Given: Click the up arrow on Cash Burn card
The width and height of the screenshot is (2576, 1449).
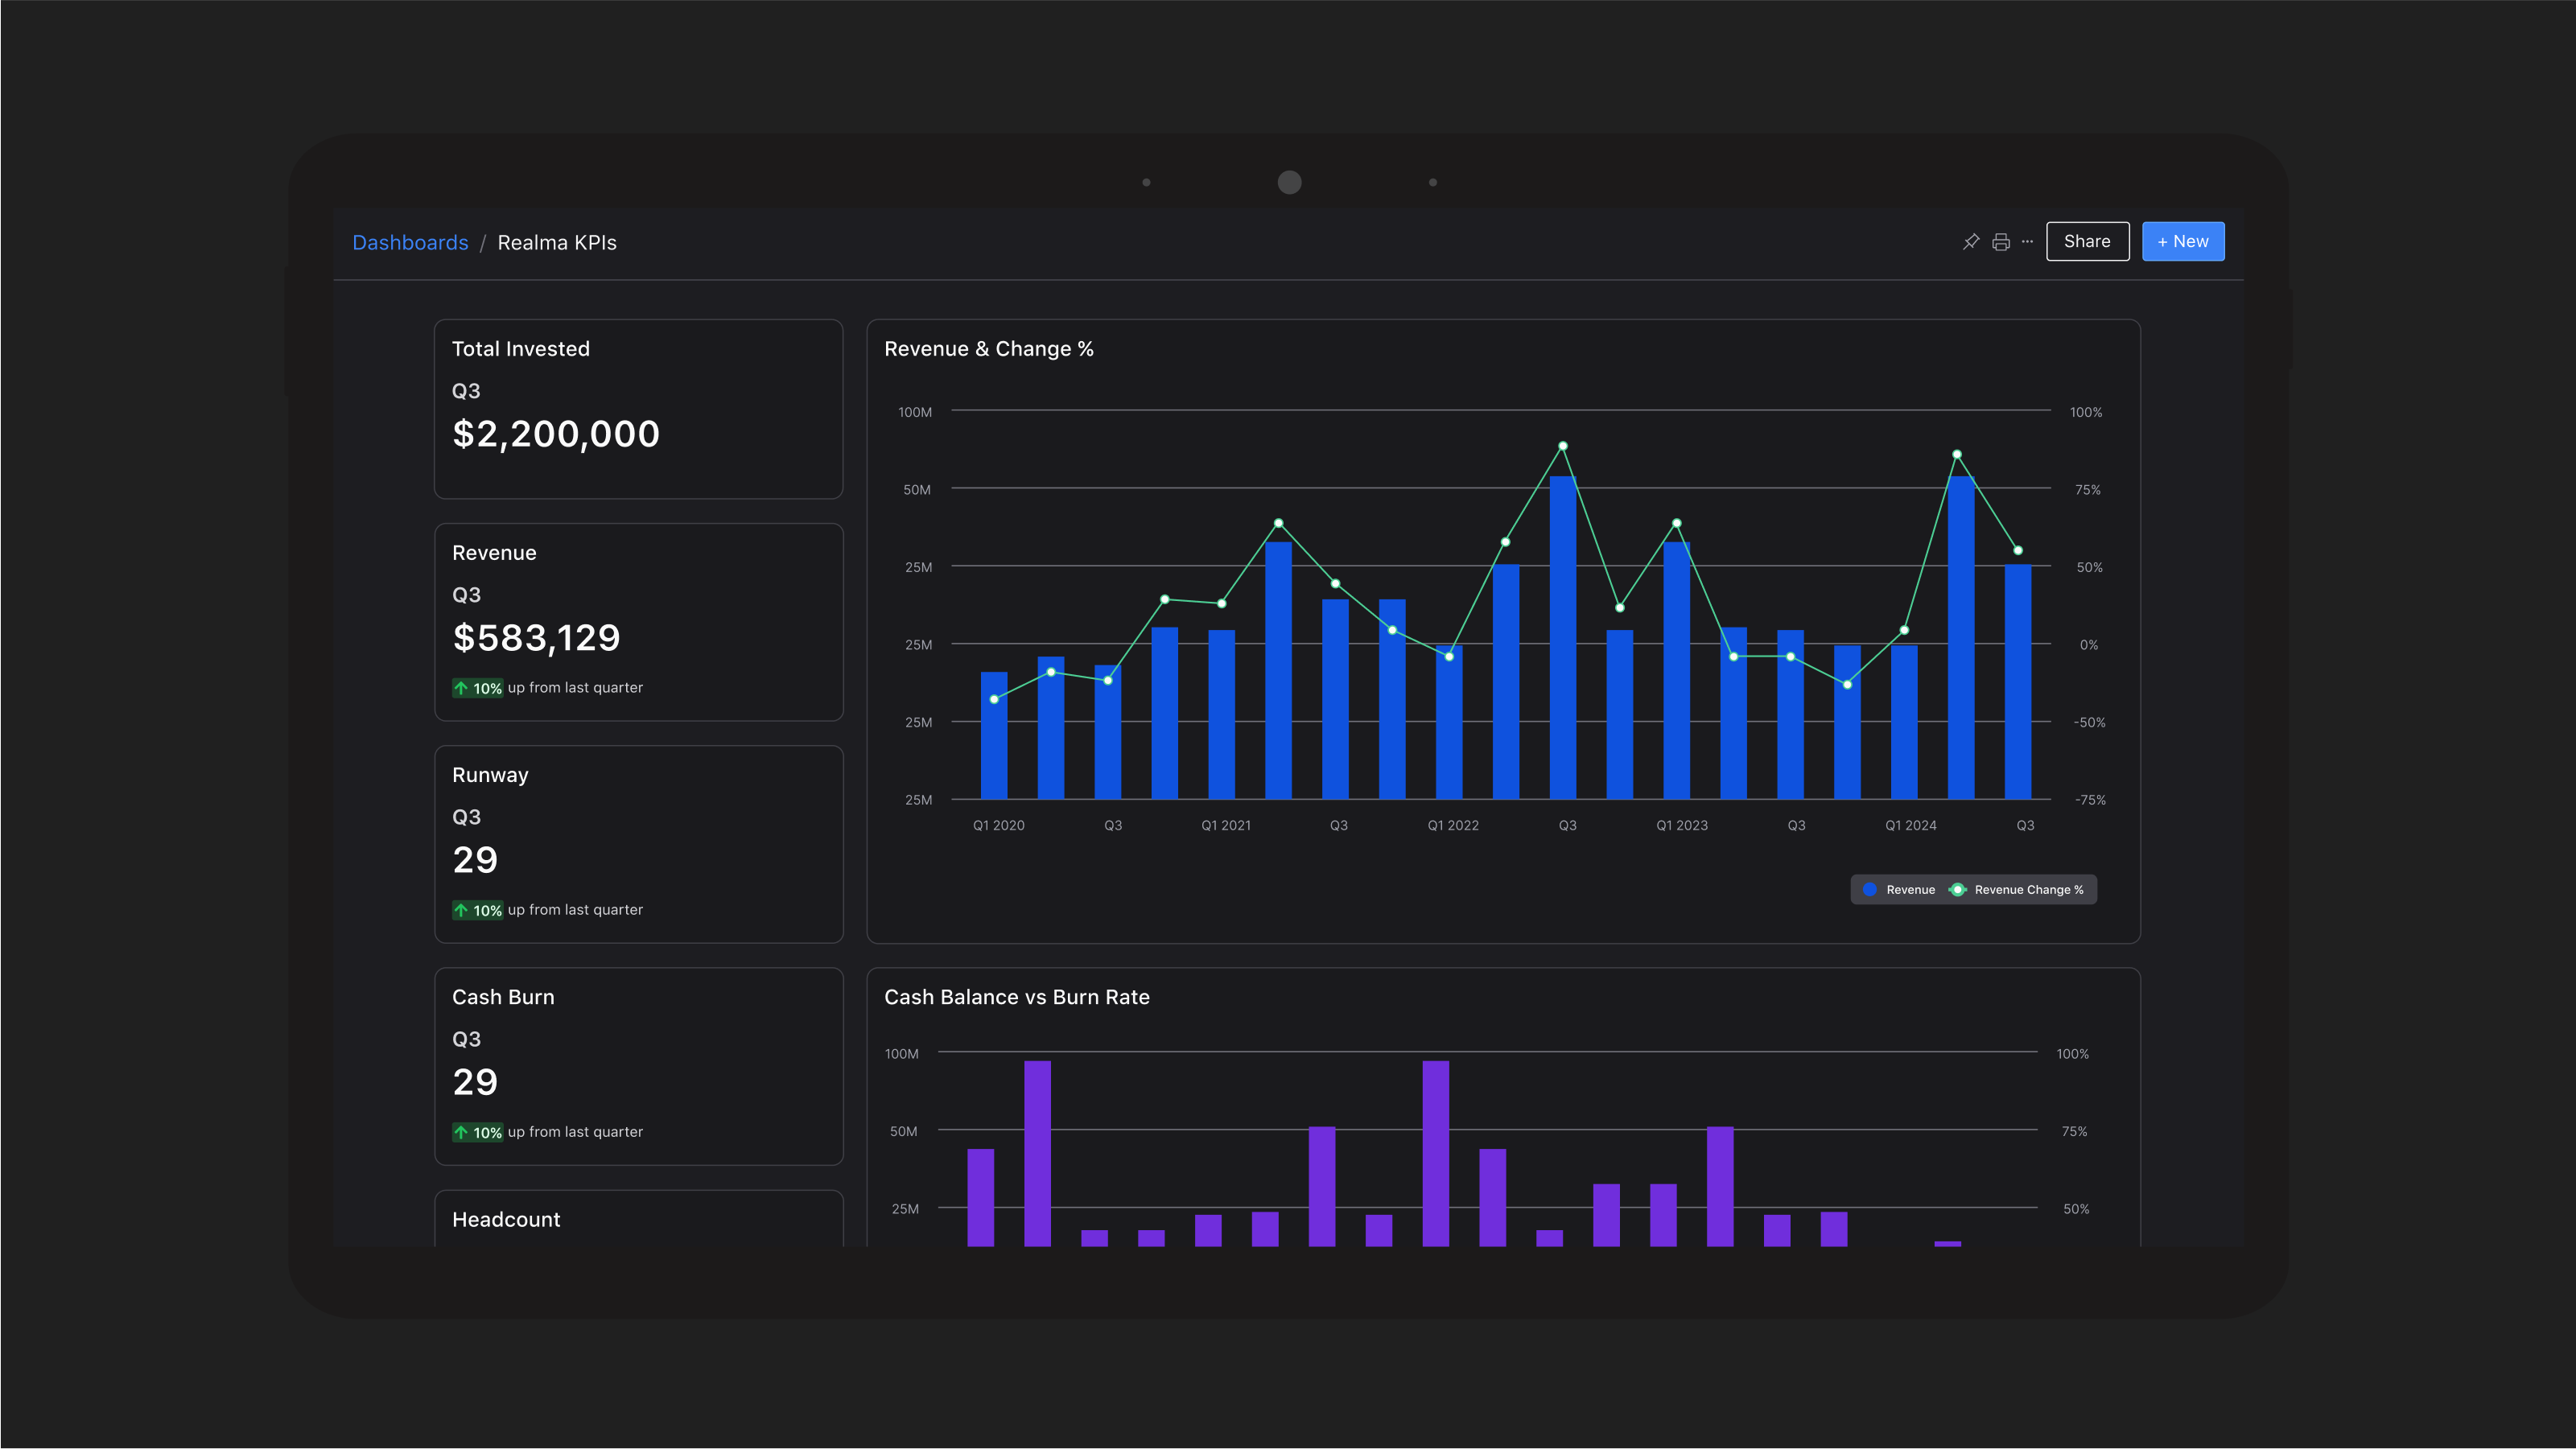Looking at the screenshot, I should pyautogui.click(x=463, y=1132).
